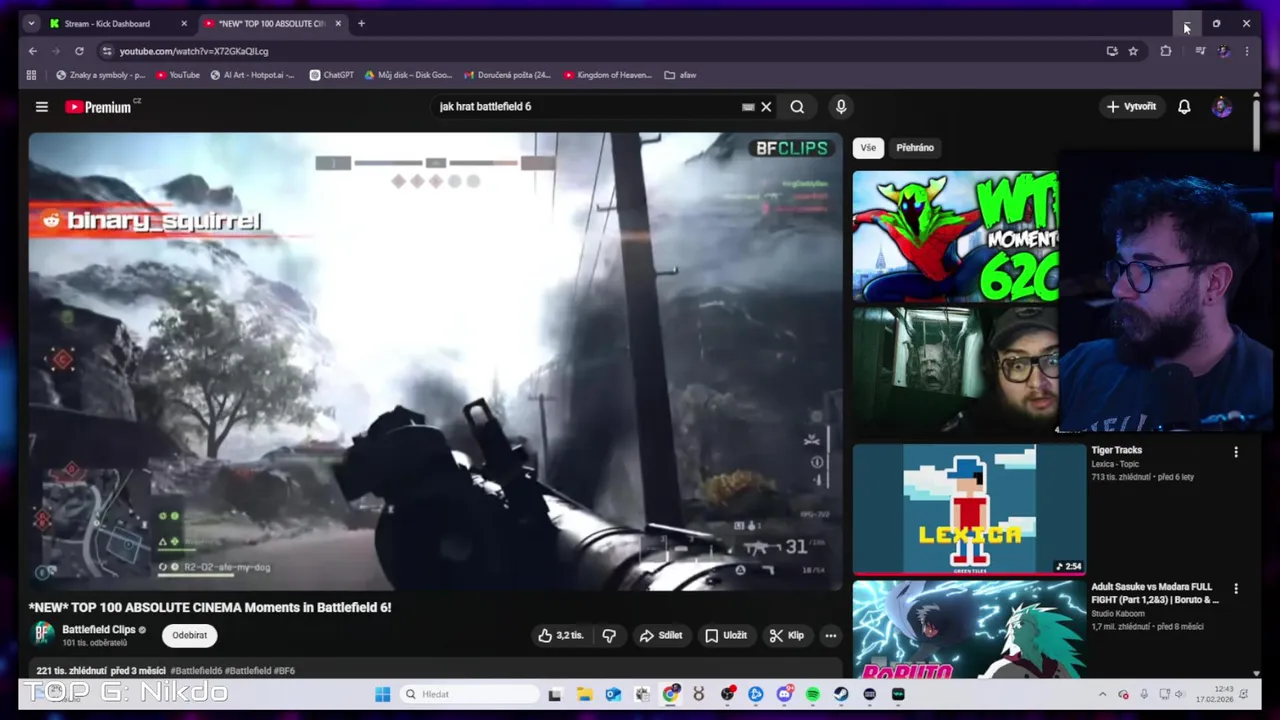Open options menu for Adult Sasuke vs Madara
Screen dimensions: 1280x720
pos(1236,589)
